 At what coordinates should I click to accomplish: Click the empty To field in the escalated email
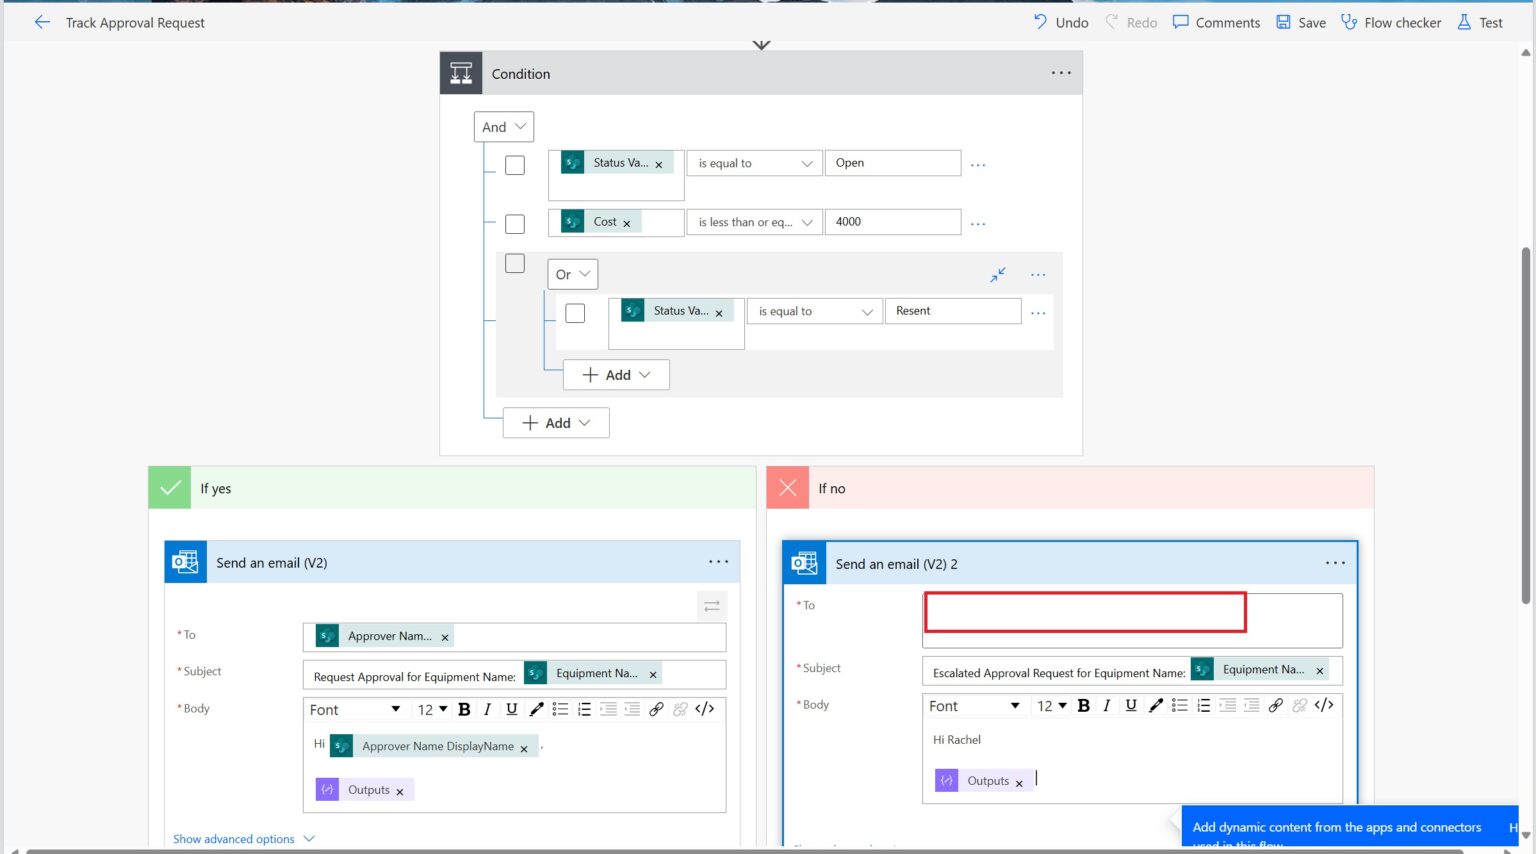[1084, 612]
